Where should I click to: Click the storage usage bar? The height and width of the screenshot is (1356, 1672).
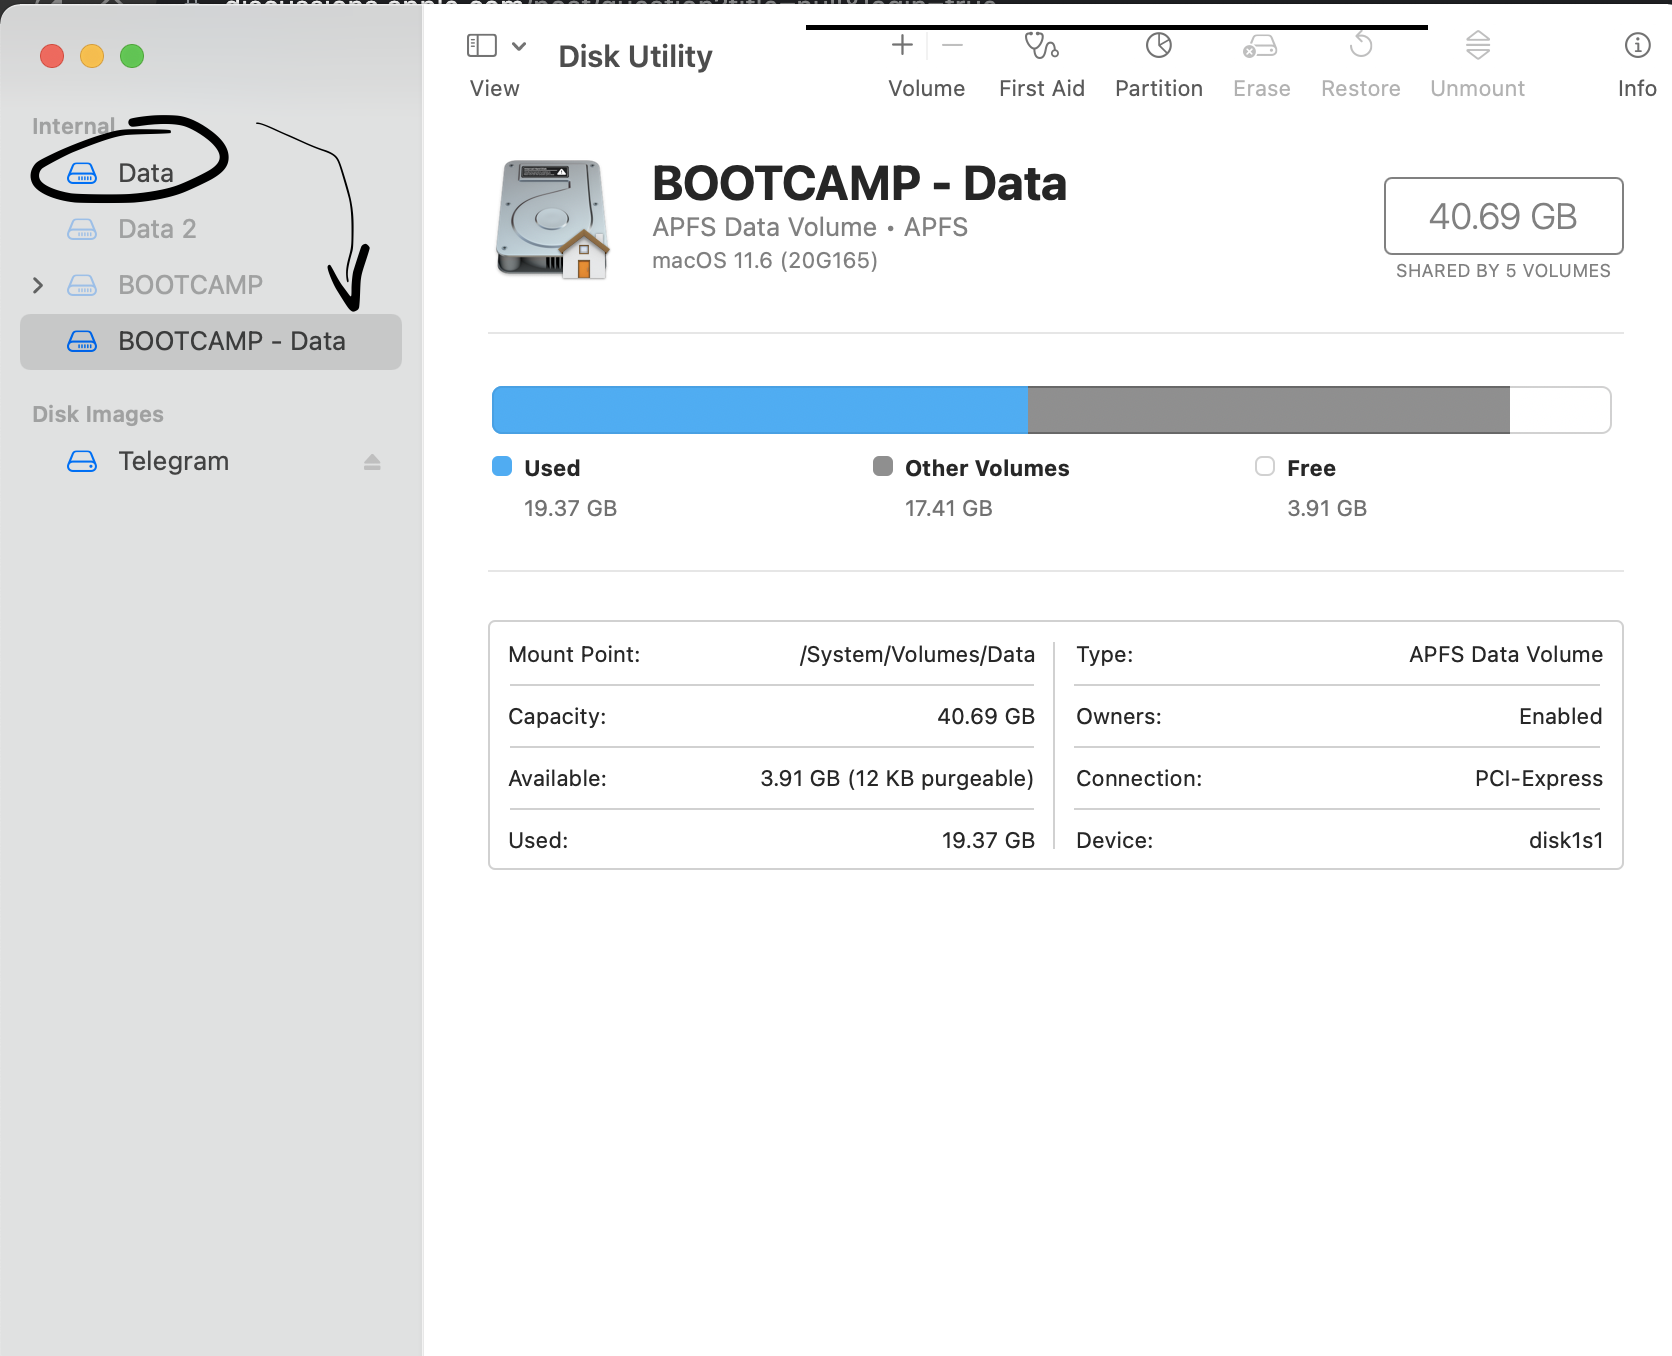pyautogui.click(x=1050, y=409)
